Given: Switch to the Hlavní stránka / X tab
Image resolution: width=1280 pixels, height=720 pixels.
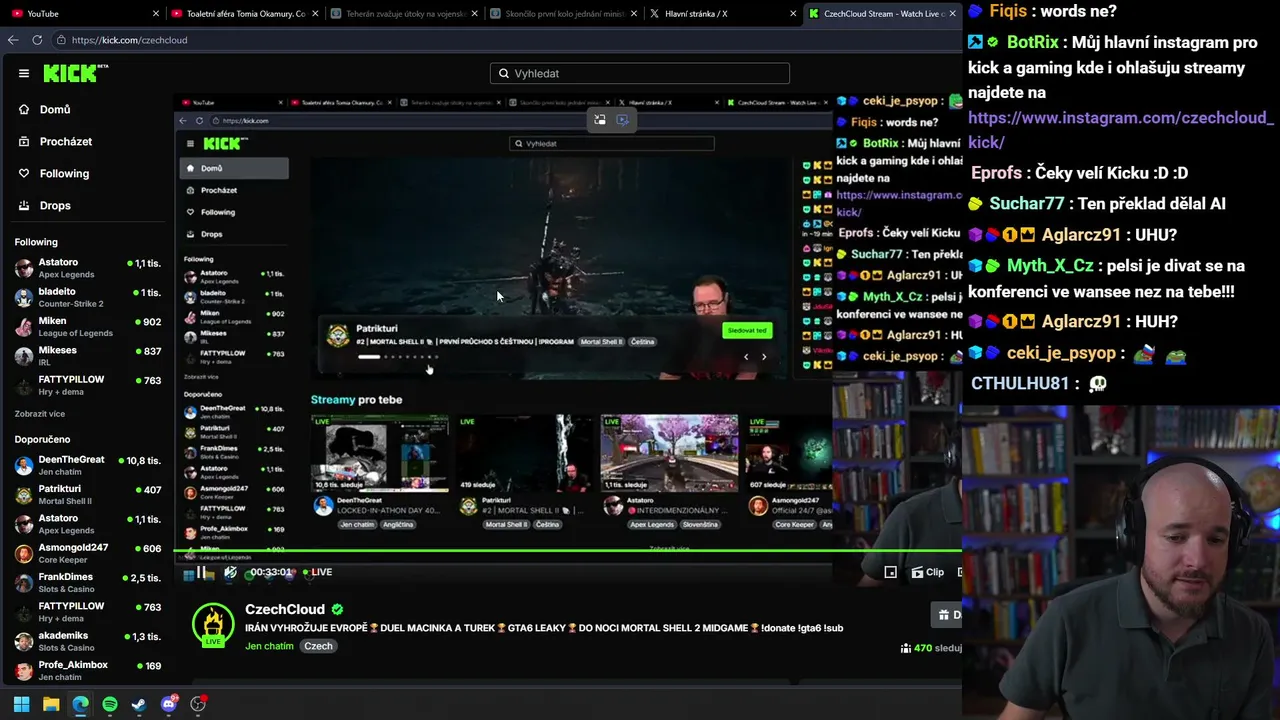Looking at the screenshot, I should [x=720, y=14].
